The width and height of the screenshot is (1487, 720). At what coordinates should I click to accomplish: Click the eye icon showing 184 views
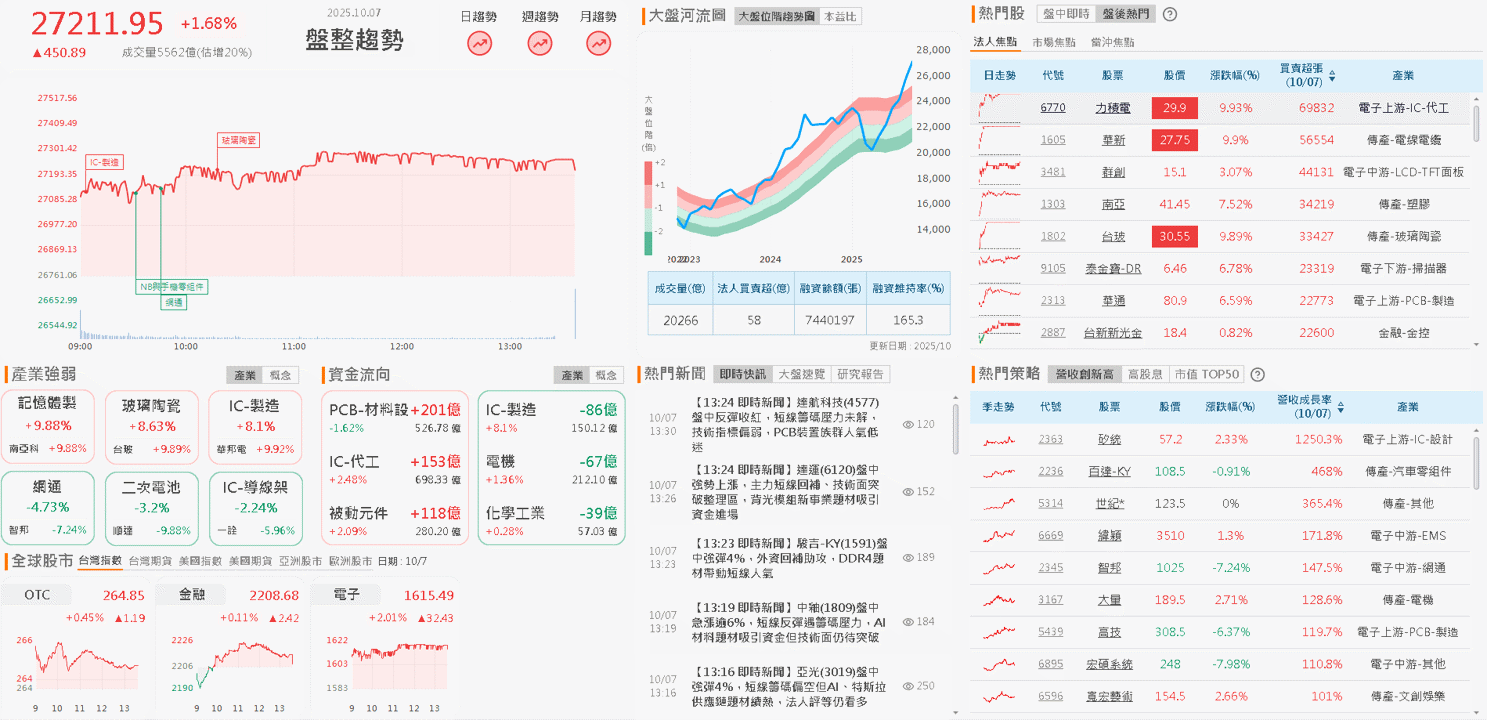pos(908,622)
